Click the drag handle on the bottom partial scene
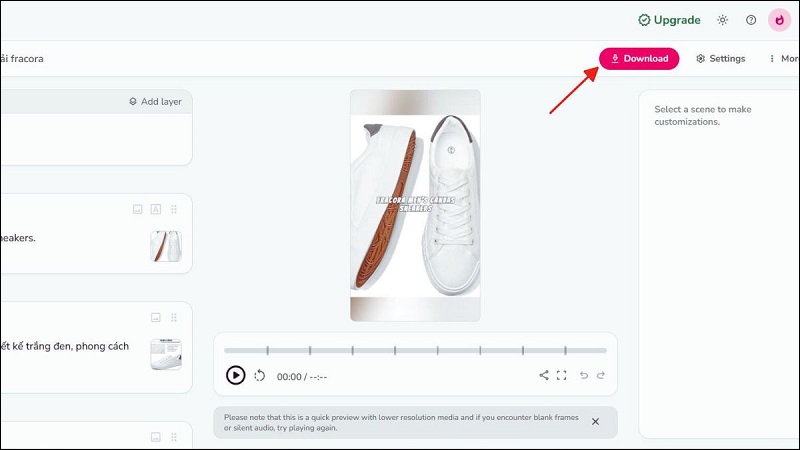The image size is (800, 450). 174,437
